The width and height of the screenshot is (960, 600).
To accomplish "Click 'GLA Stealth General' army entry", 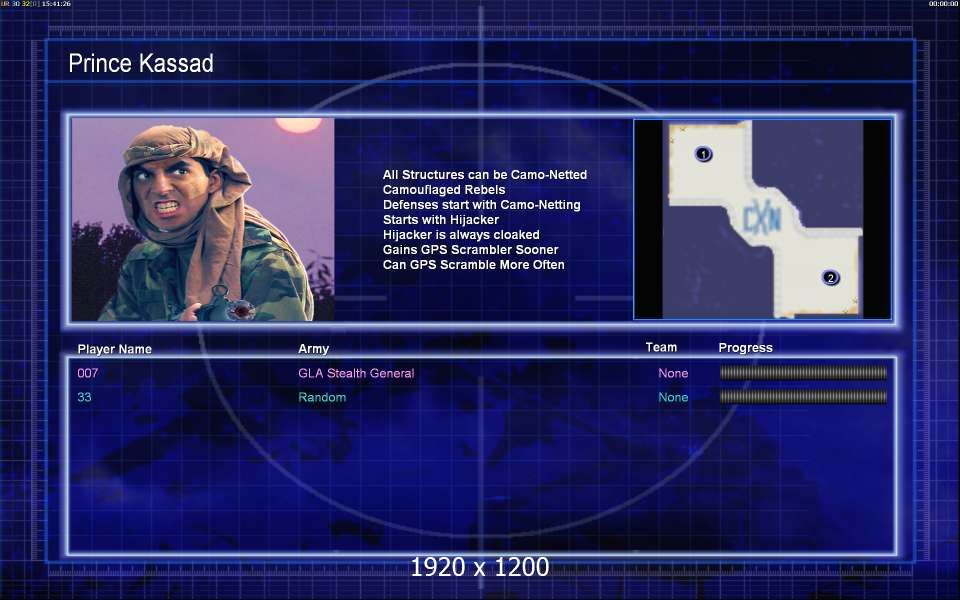I will pyautogui.click(x=356, y=373).
